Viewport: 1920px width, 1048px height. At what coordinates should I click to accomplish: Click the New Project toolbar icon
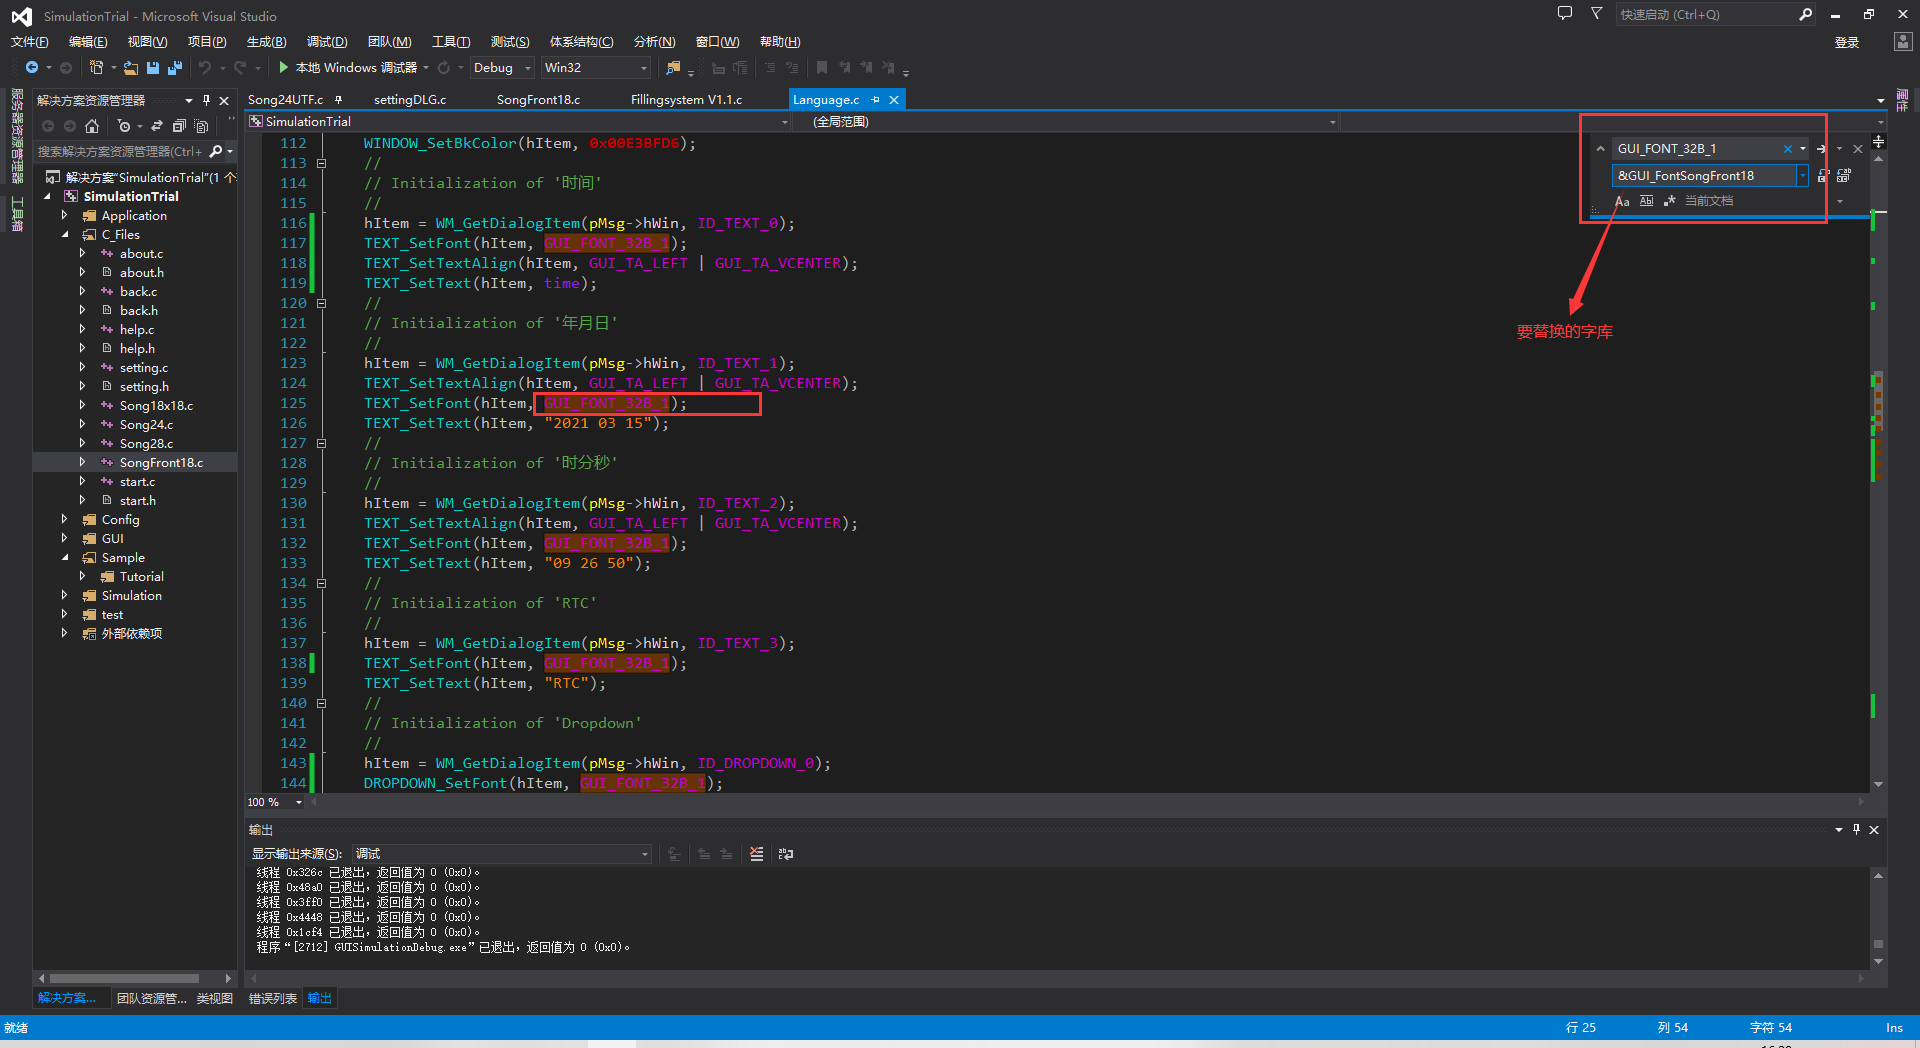[x=96, y=68]
